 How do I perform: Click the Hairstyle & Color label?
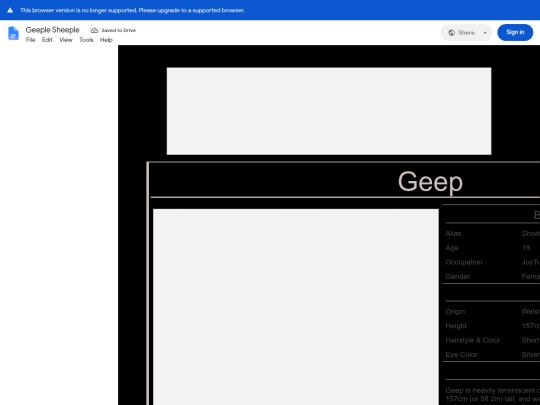[x=472, y=340]
